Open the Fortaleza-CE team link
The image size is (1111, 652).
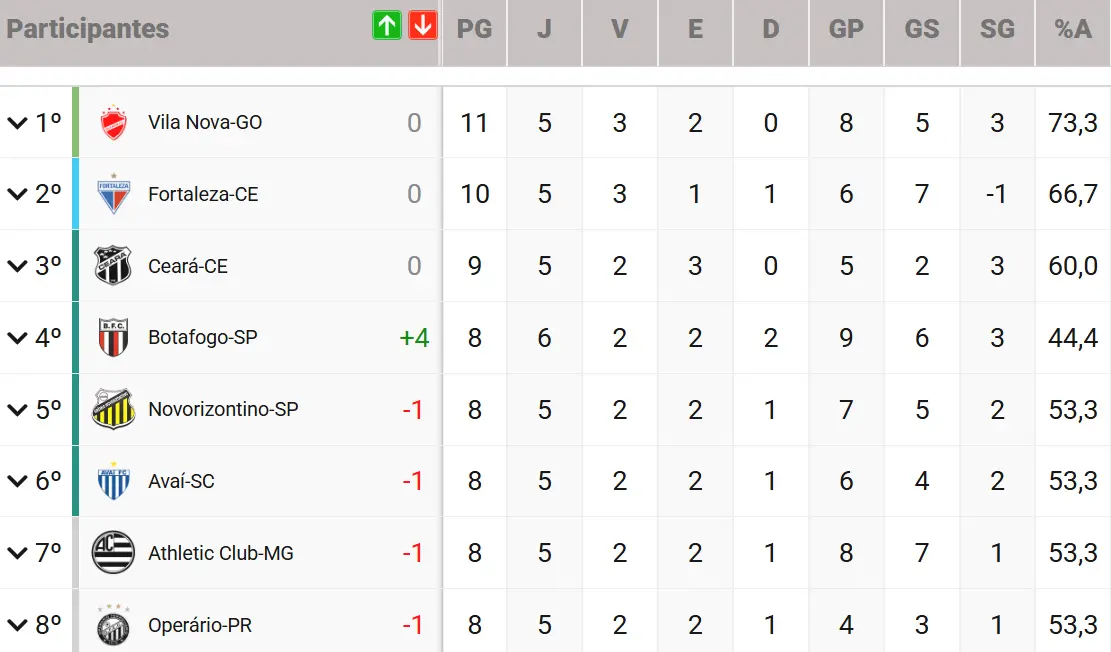click(x=203, y=194)
